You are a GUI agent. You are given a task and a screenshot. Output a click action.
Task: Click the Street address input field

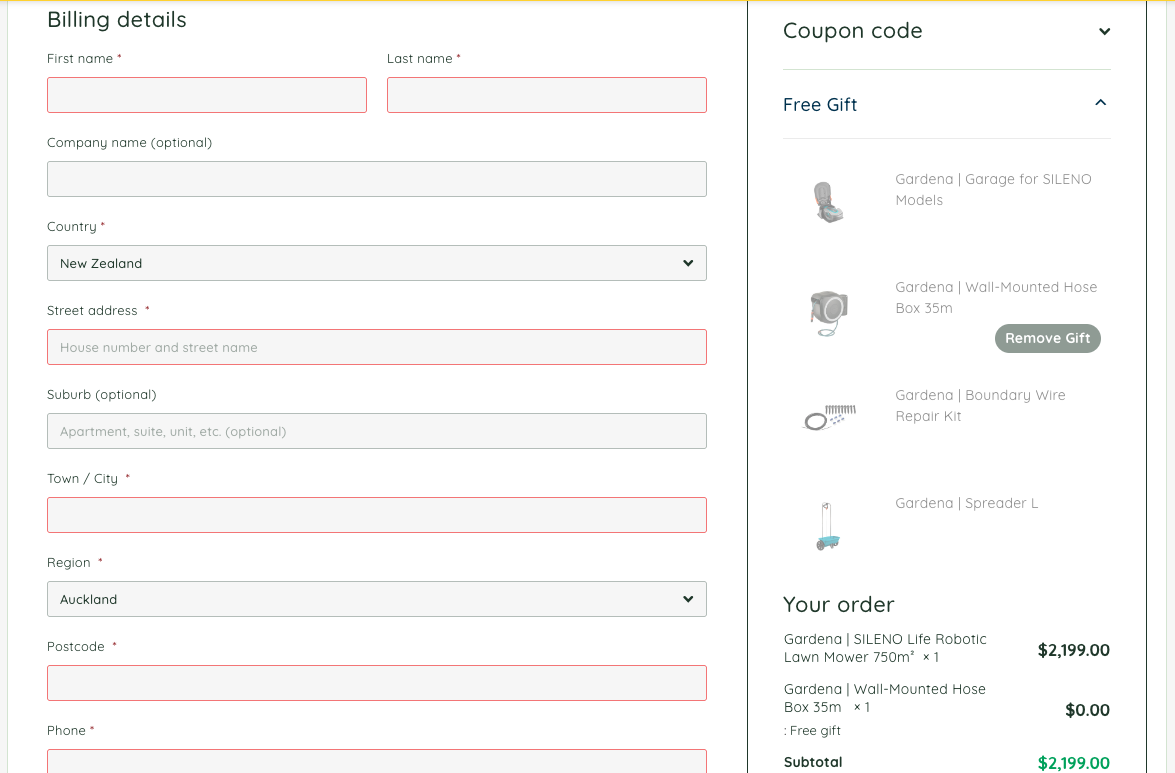[x=376, y=347]
